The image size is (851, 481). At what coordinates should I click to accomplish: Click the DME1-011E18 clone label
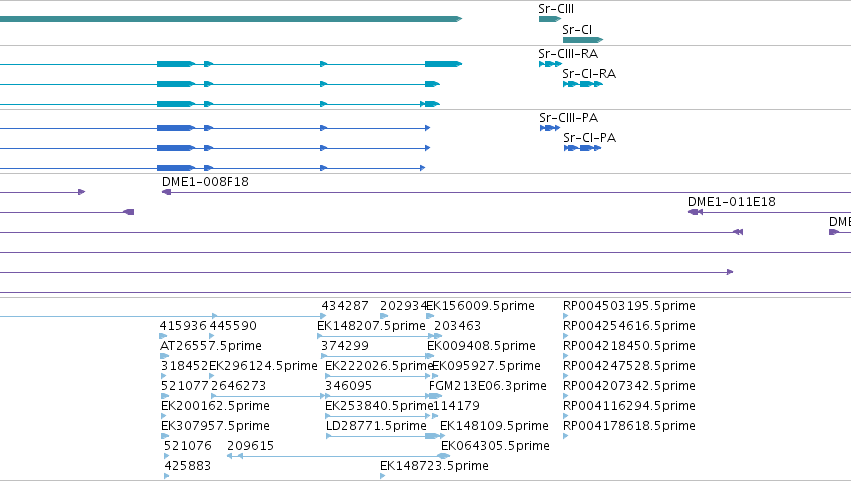(732, 202)
